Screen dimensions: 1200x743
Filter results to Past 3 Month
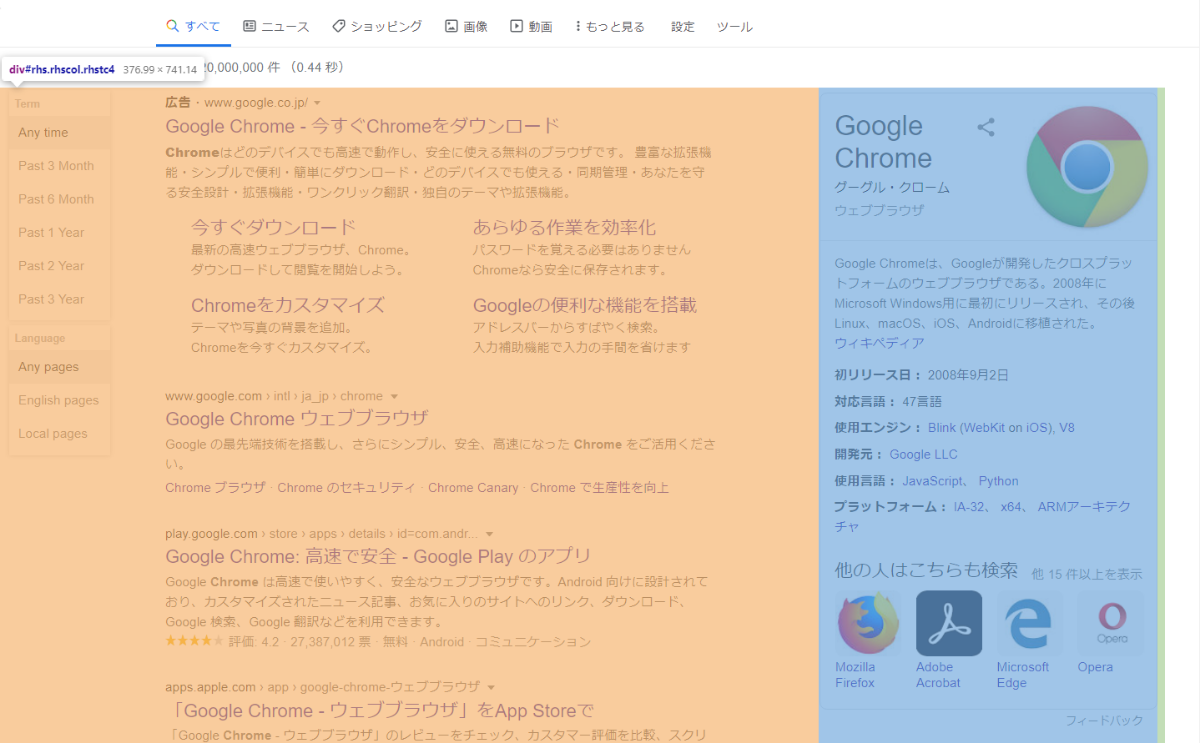[60, 166]
